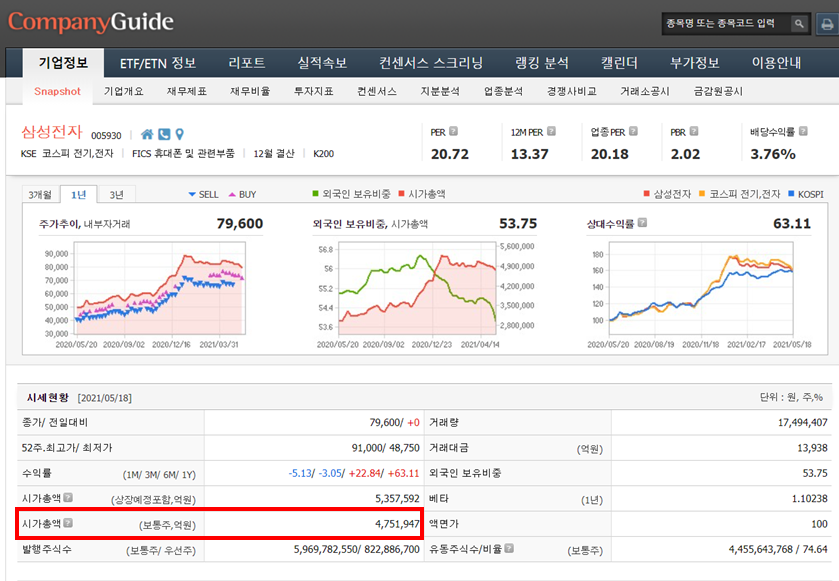Click the CompanyGuide logo
This screenshot has height=581, width=839.
click(90, 22)
